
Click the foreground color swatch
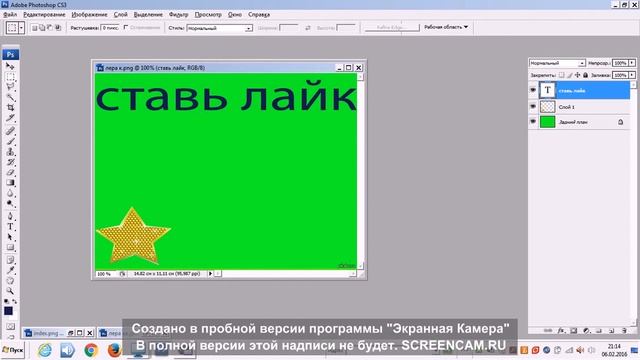pos(8,311)
